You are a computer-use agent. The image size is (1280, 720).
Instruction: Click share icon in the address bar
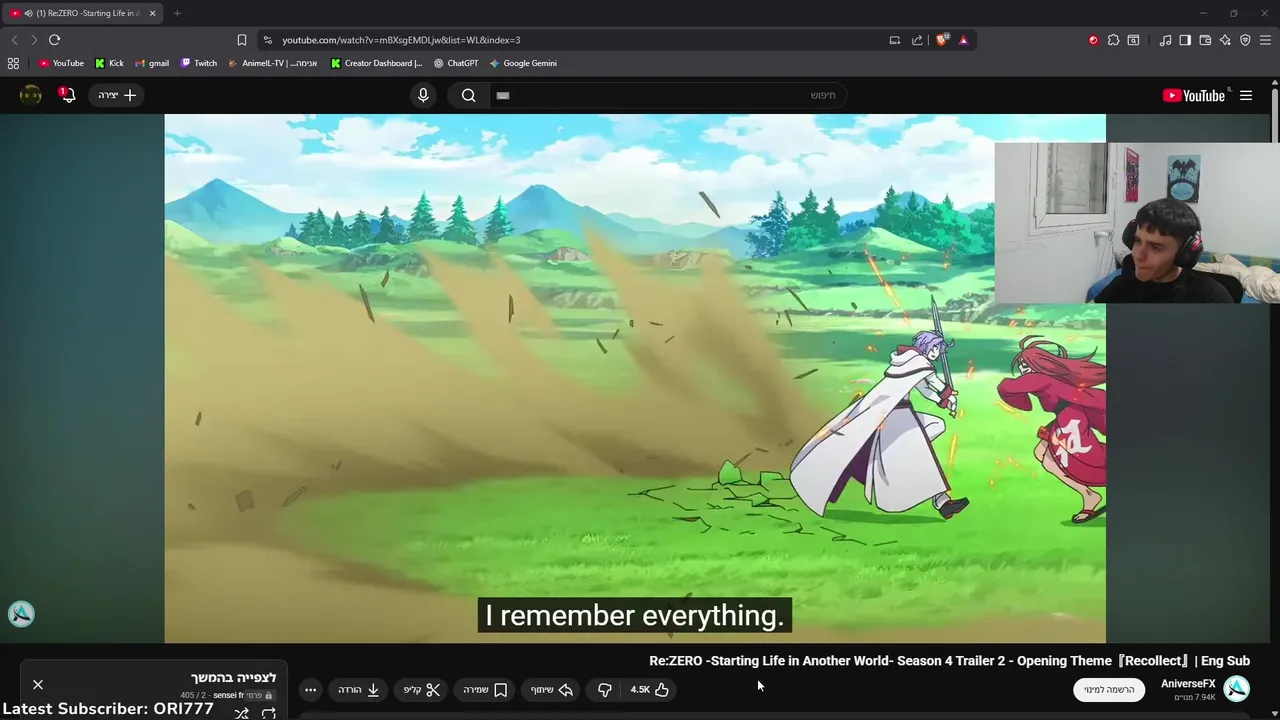917,40
